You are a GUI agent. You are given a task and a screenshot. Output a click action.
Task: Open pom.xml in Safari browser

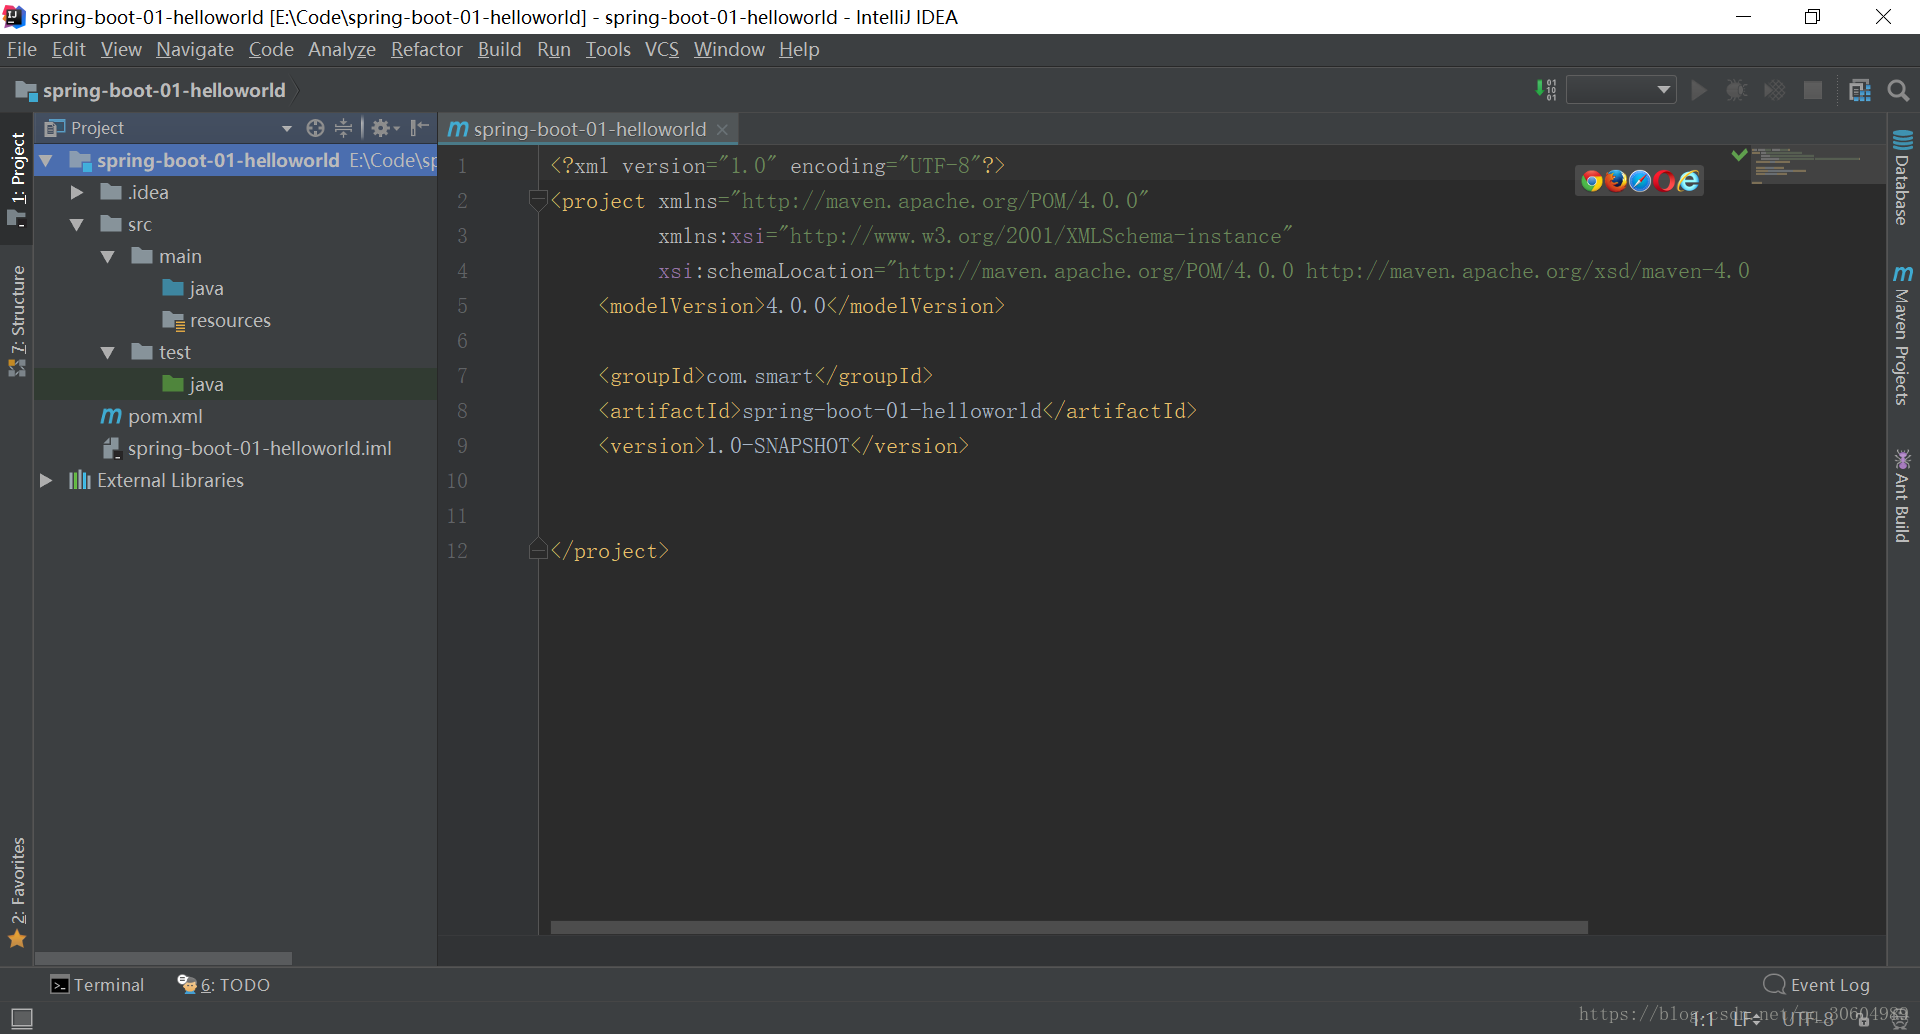(x=1640, y=181)
